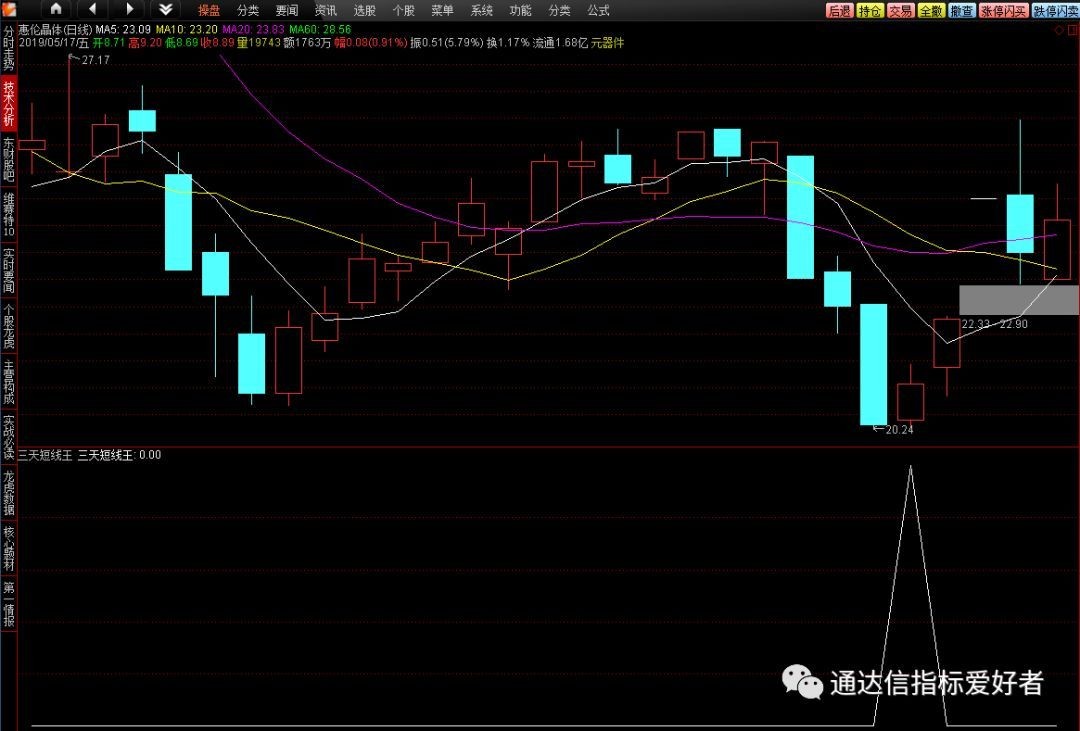The width and height of the screenshot is (1080, 731).
Task: Click the 跌停闪卖 quick-sell button
Action: 1055,10
